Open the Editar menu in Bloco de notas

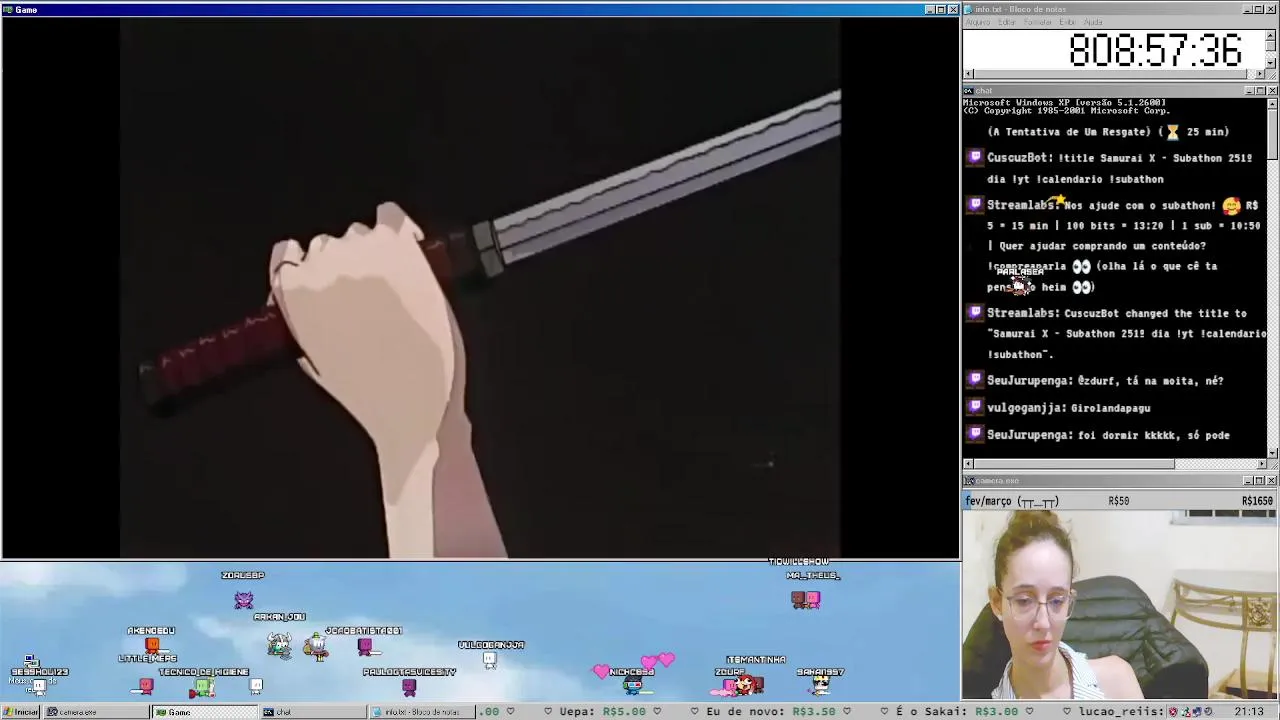click(x=1007, y=22)
